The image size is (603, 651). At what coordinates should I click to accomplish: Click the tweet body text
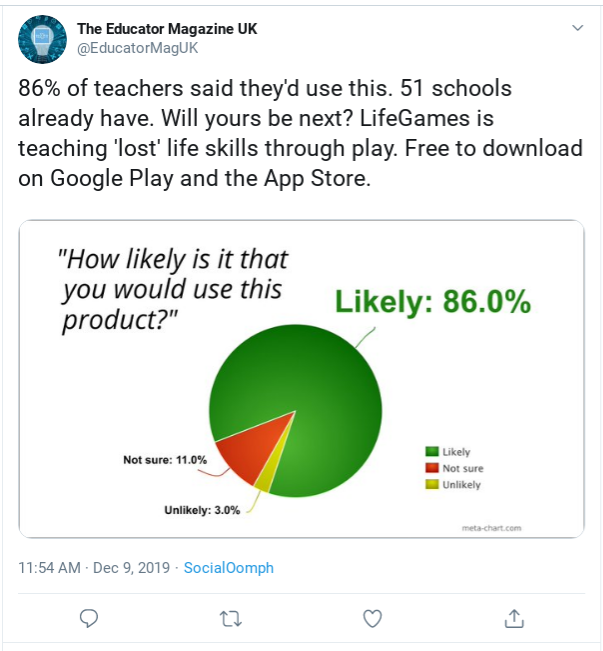(300, 134)
